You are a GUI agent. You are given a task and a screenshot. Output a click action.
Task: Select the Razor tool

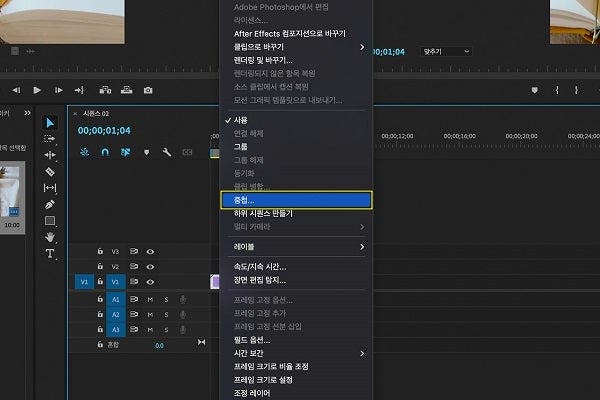(x=50, y=171)
